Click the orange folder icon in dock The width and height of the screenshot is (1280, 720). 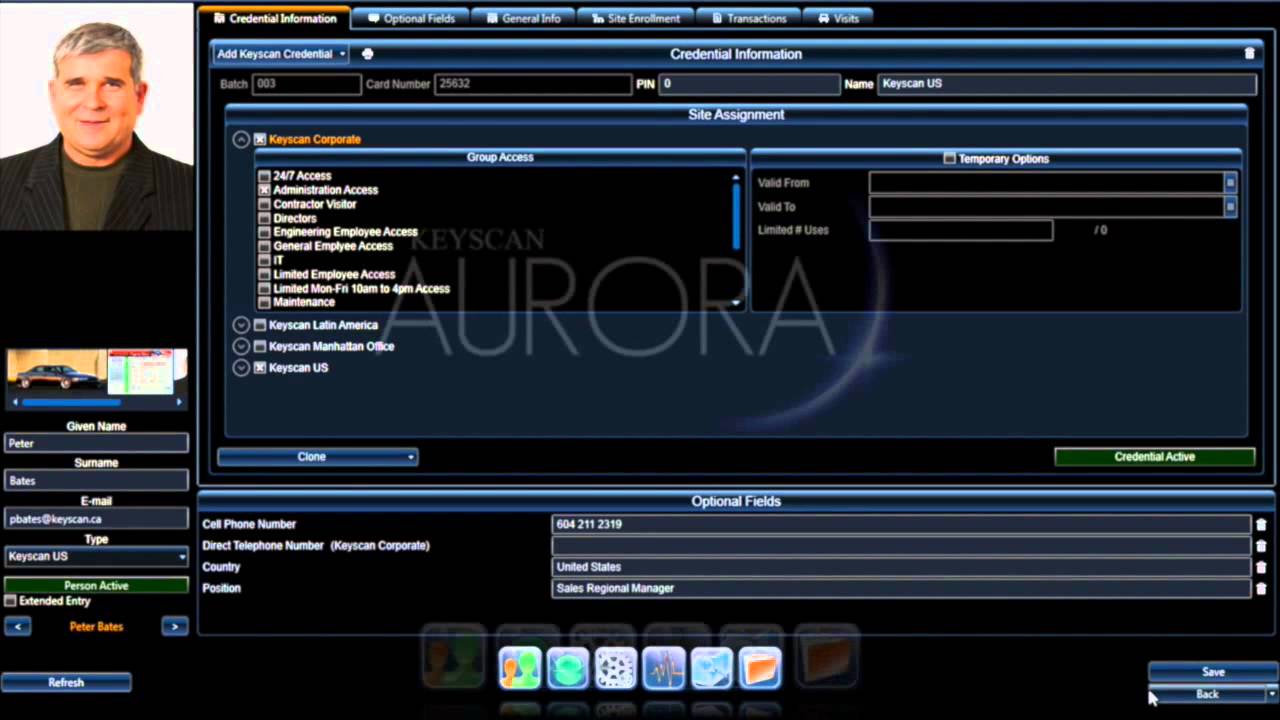coord(760,668)
